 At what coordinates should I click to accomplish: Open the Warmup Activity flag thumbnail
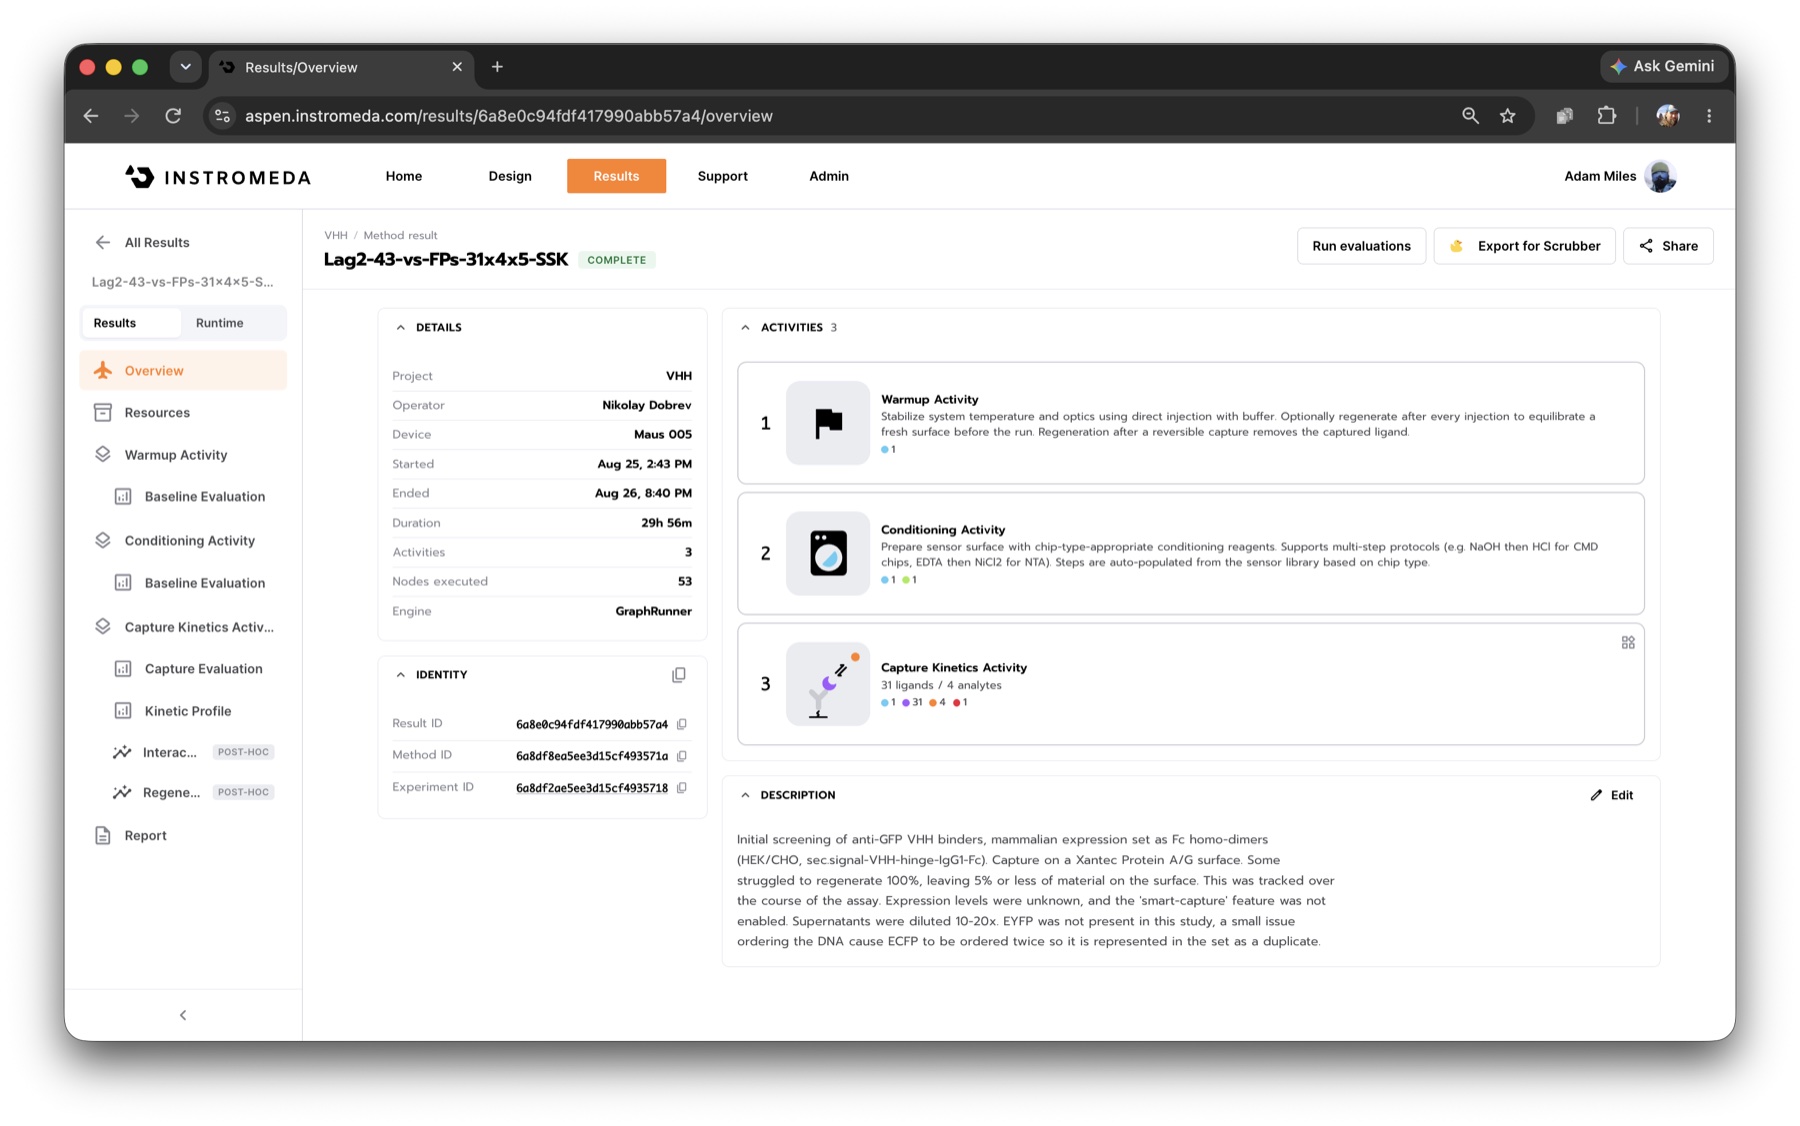828,423
